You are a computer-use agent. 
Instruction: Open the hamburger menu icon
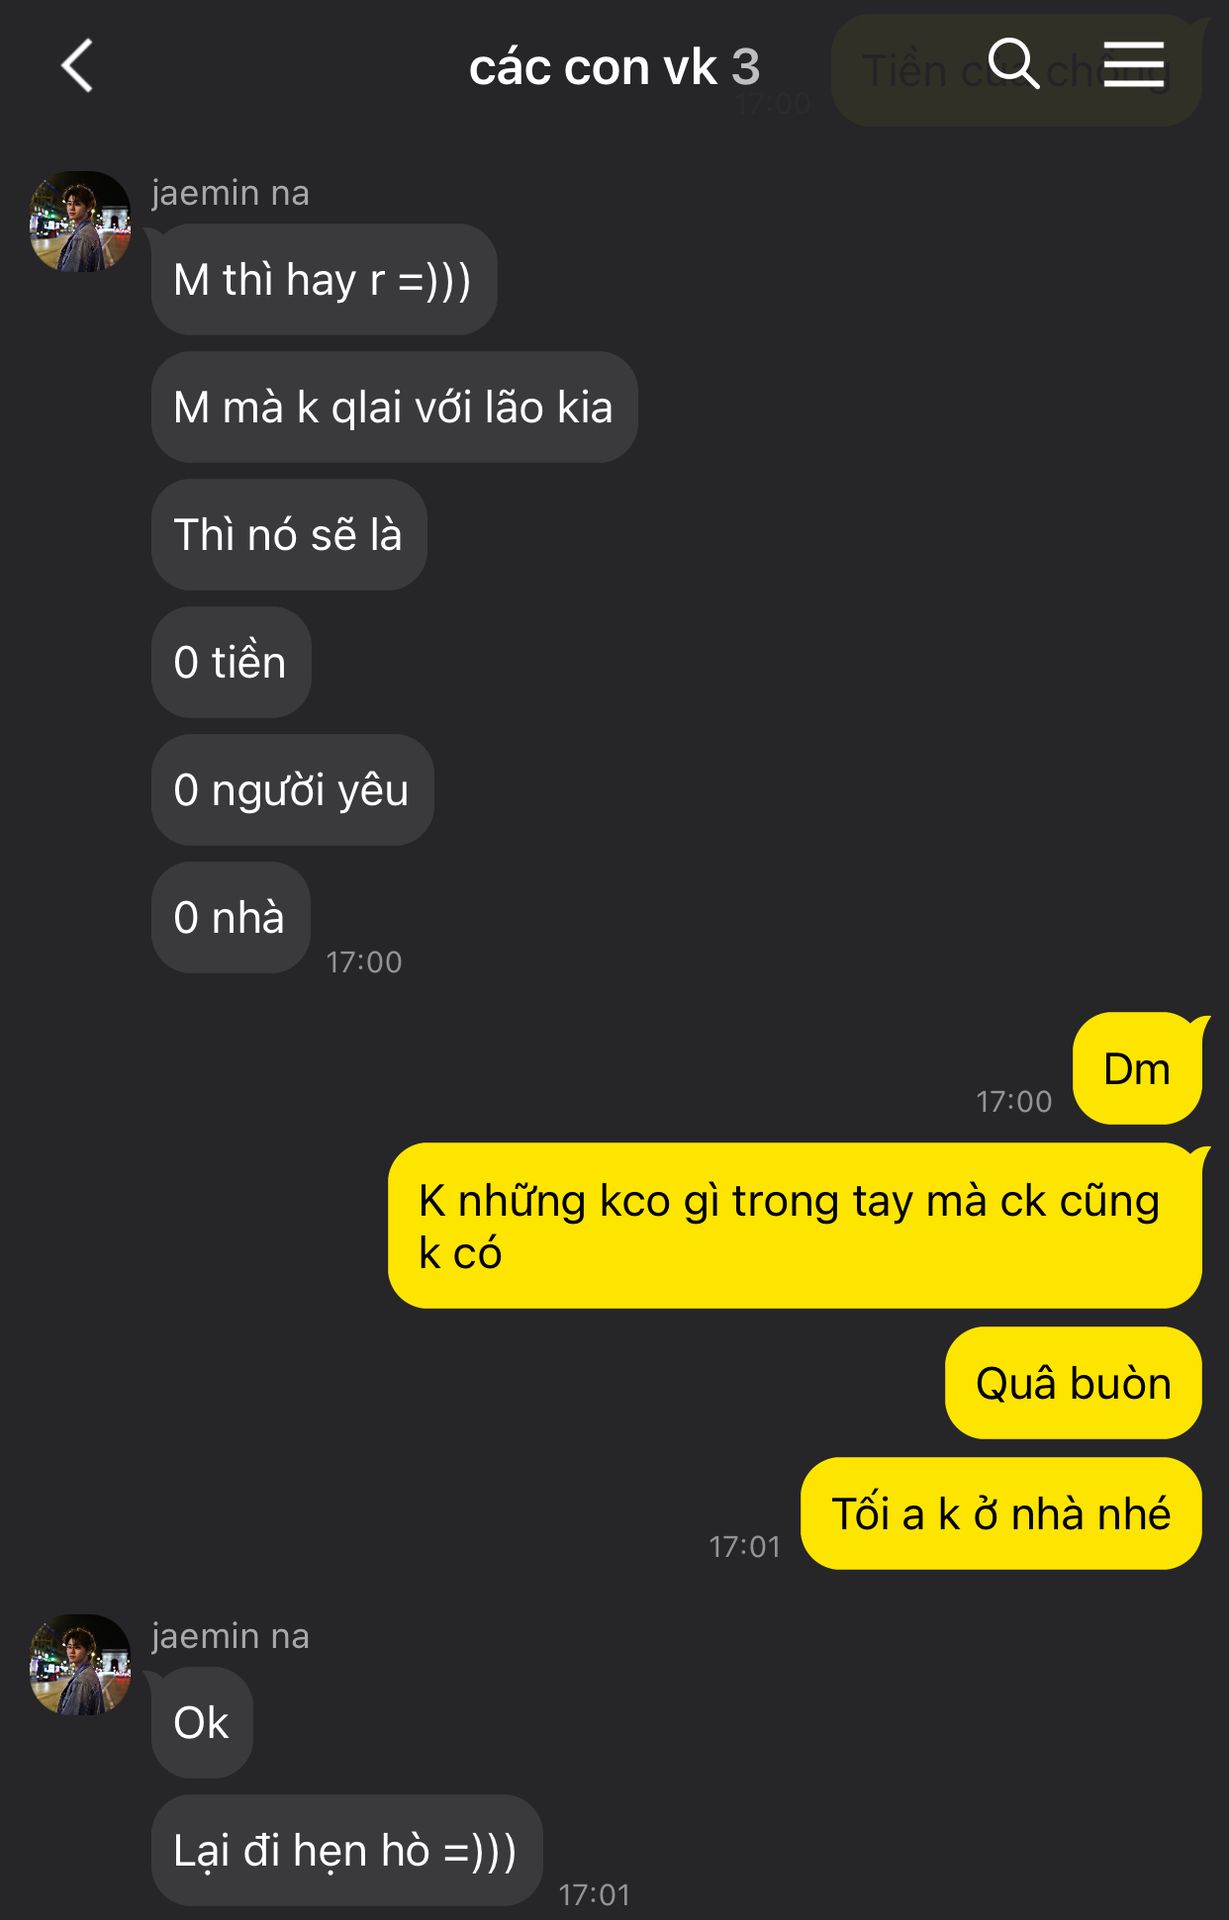1134,64
